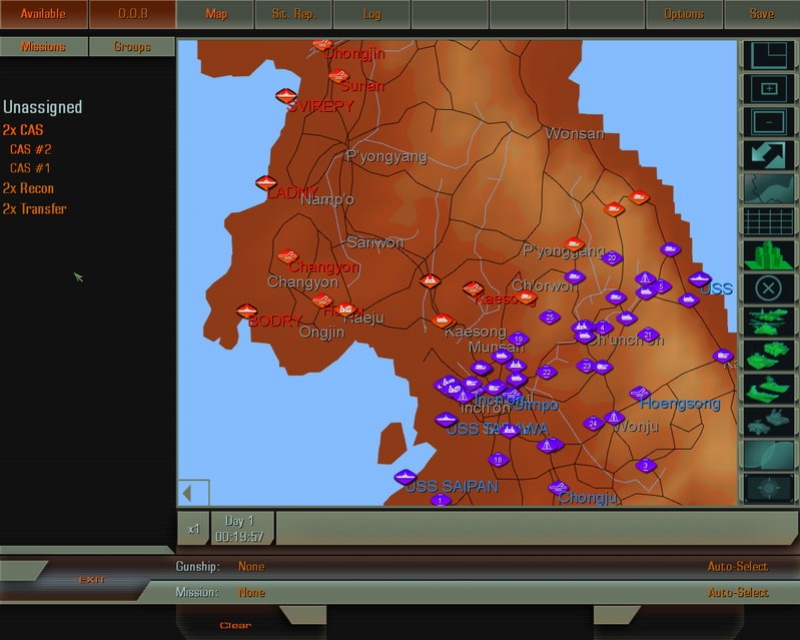Select the CAS #2 mission
Image resolution: width=800 pixels, height=640 pixels.
tap(31, 150)
